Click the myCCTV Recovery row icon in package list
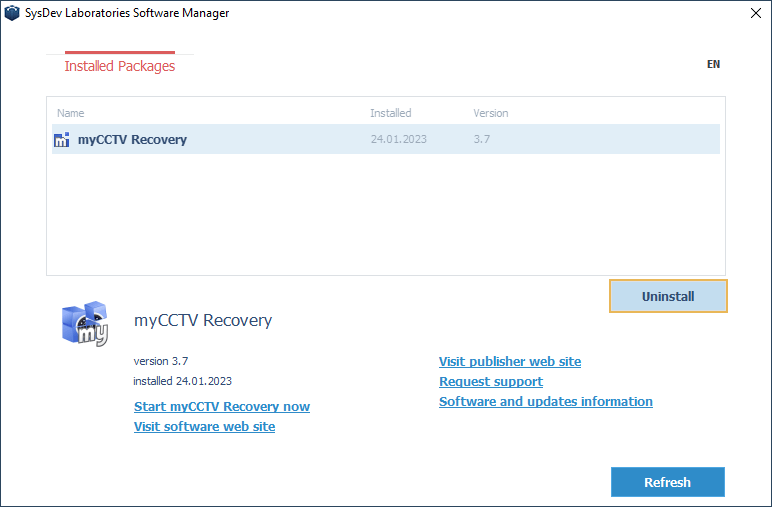The image size is (772, 507). (x=62, y=140)
